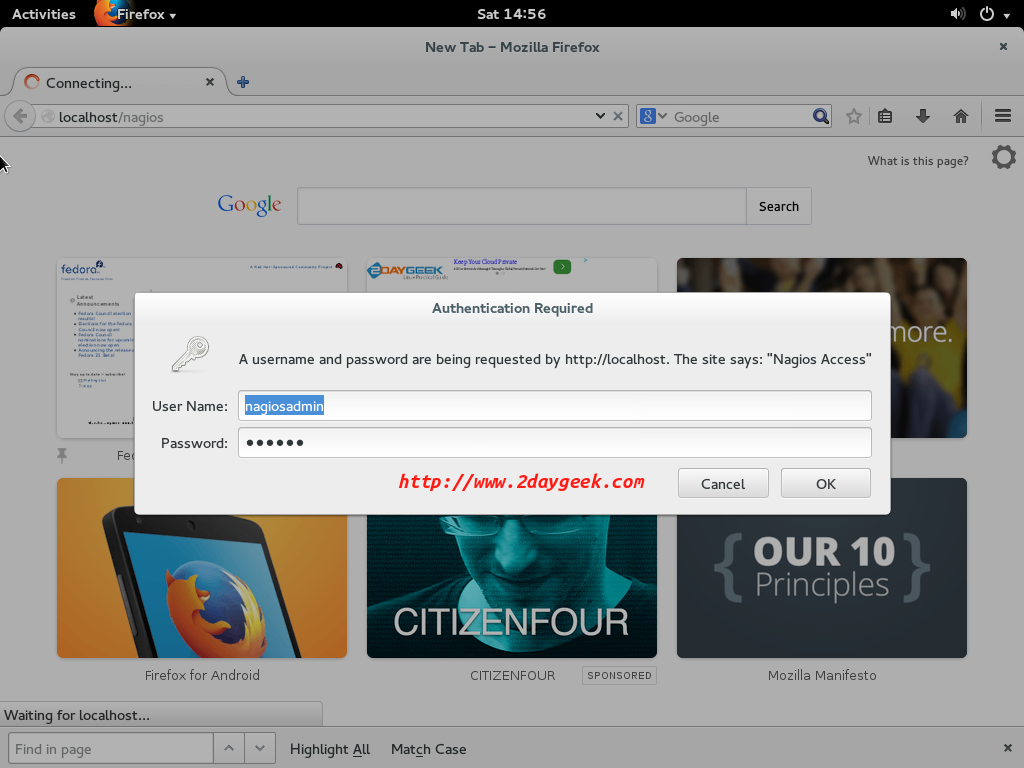Click the Password field

554,443
